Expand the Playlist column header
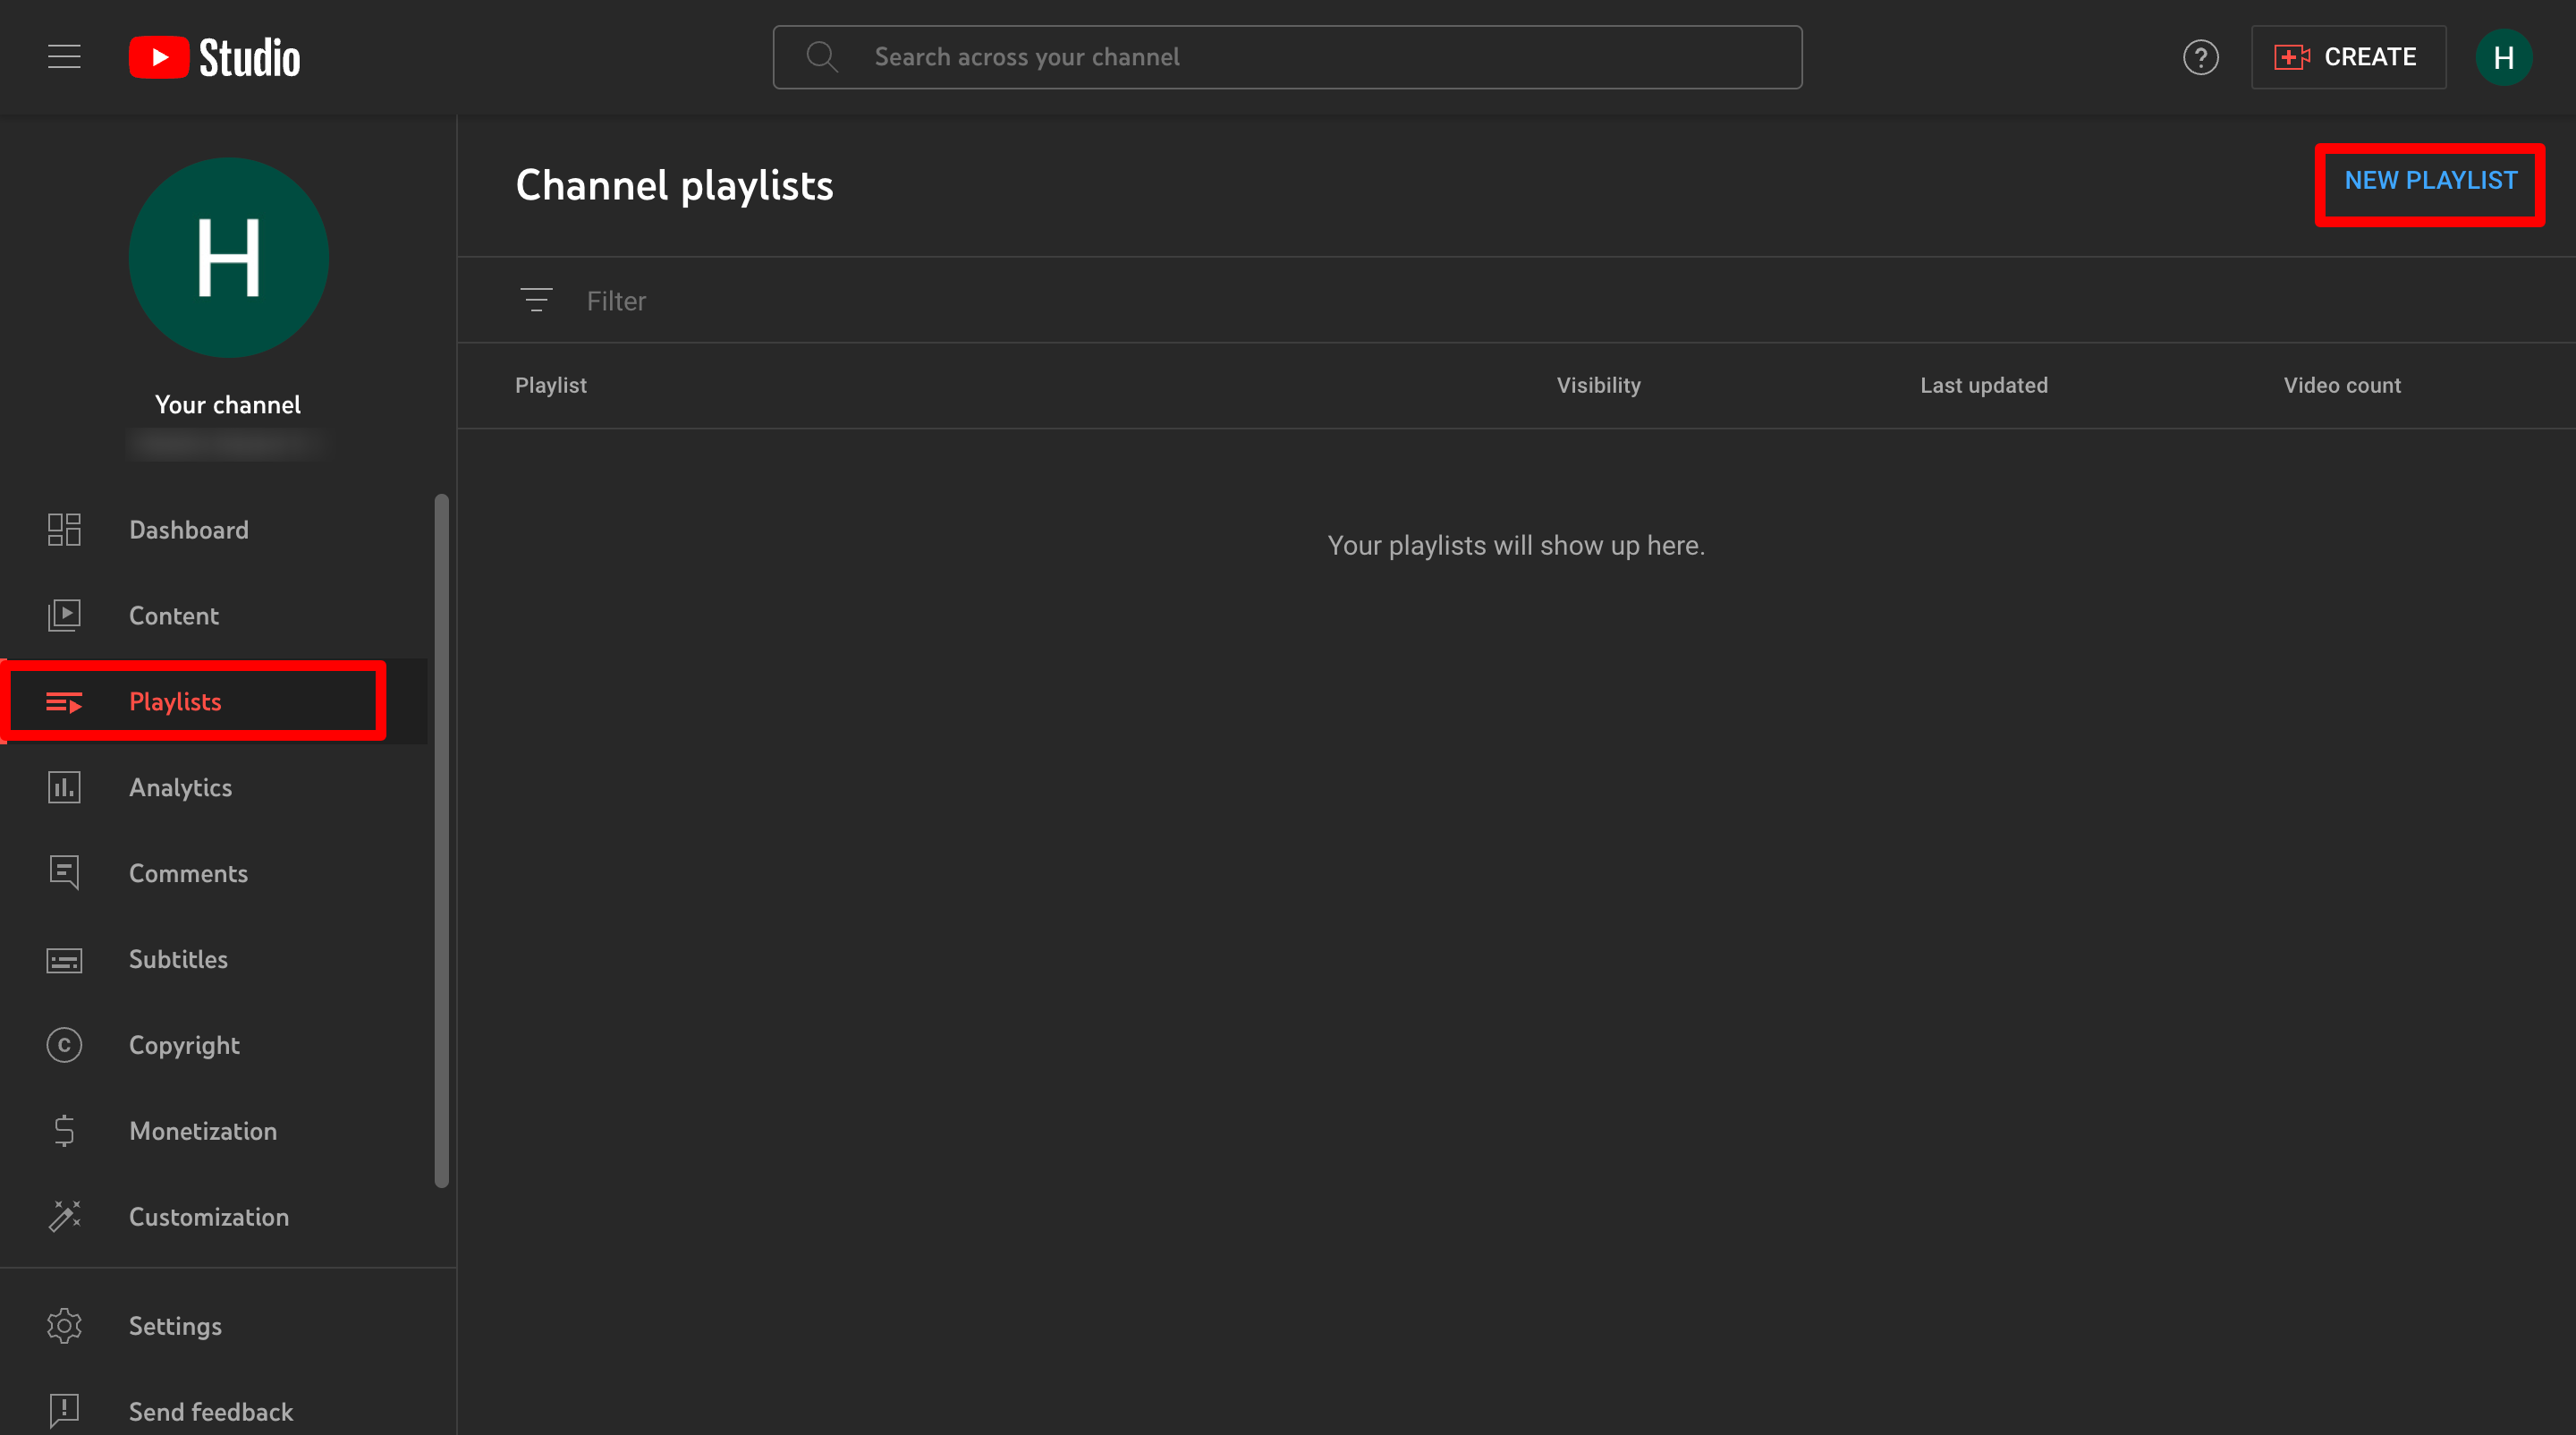Screen dimensions: 2576x1435 click(549, 386)
